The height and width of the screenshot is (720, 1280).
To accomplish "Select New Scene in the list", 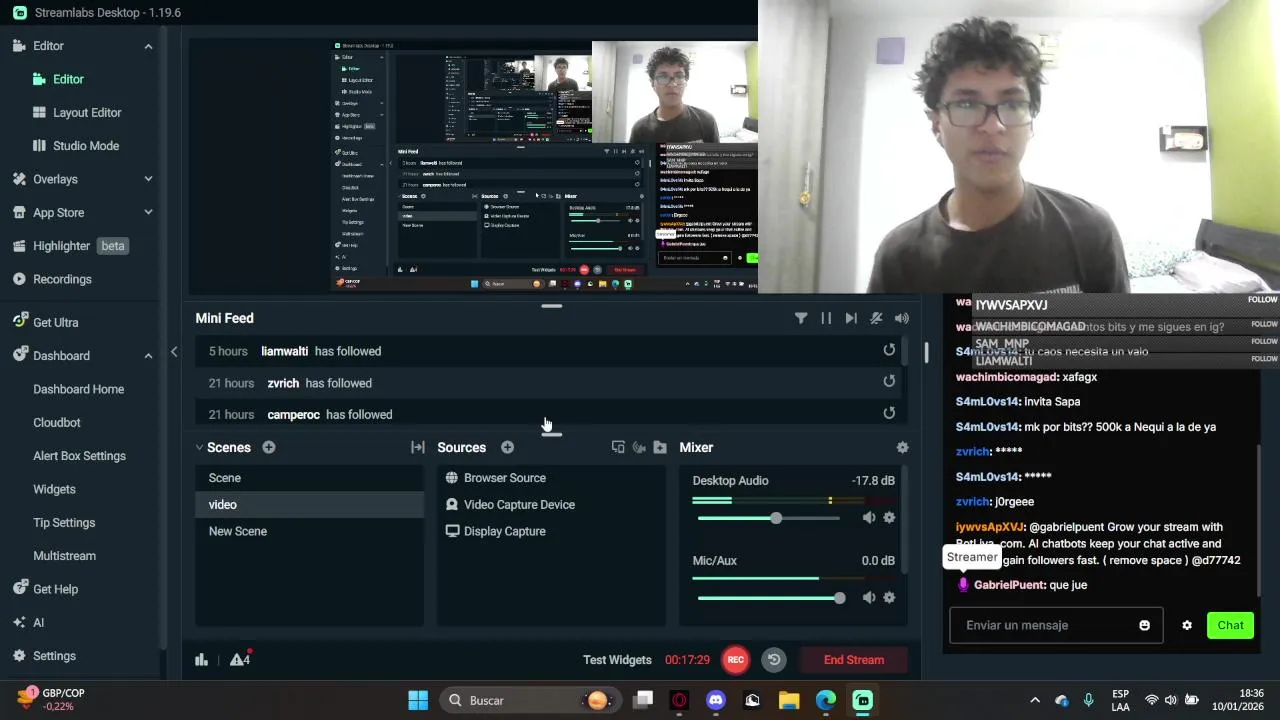I will (x=309, y=531).
